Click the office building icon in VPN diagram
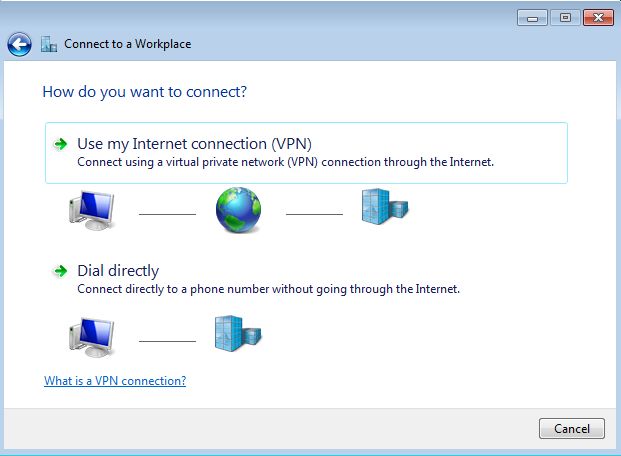The image size is (621, 456). (385, 207)
